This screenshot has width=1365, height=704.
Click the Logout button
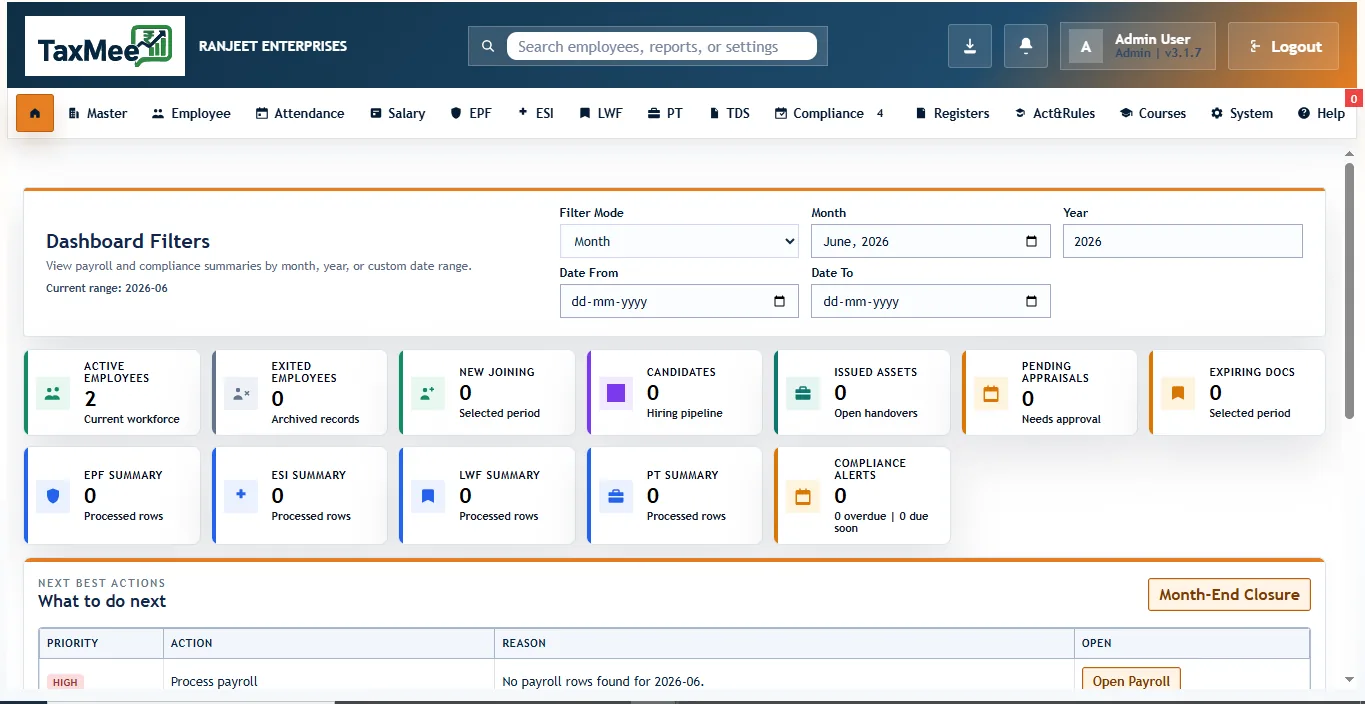[x=1283, y=46]
